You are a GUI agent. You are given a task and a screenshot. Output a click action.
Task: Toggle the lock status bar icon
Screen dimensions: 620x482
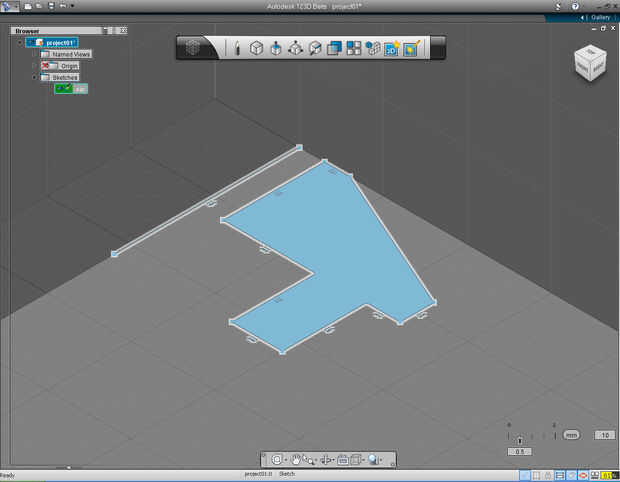point(548,476)
